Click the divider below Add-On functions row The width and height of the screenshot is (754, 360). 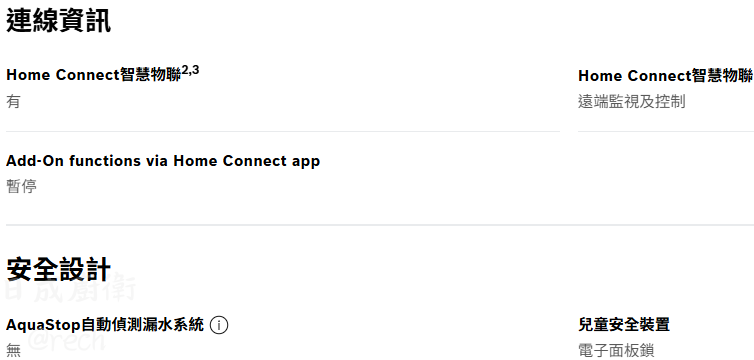tap(380, 224)
